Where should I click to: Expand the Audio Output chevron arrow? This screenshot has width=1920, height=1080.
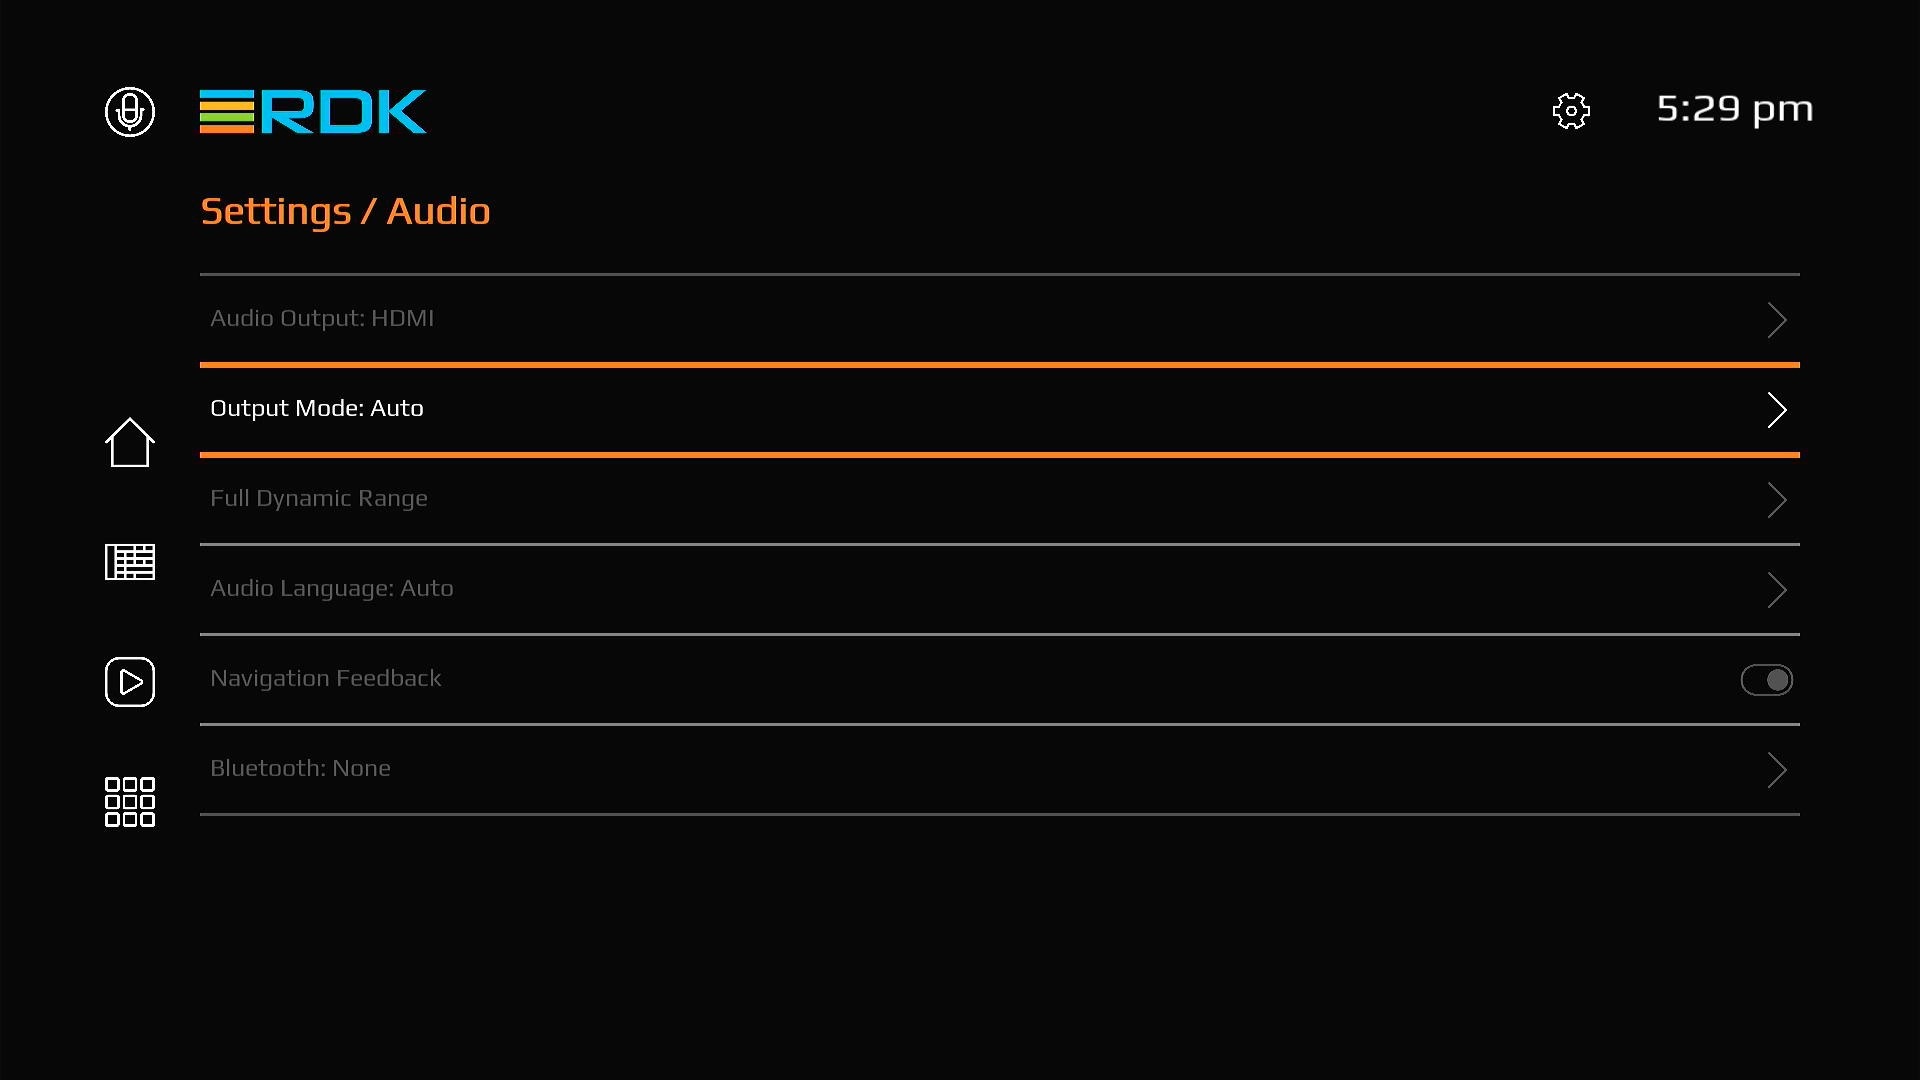coord(1776,320)
